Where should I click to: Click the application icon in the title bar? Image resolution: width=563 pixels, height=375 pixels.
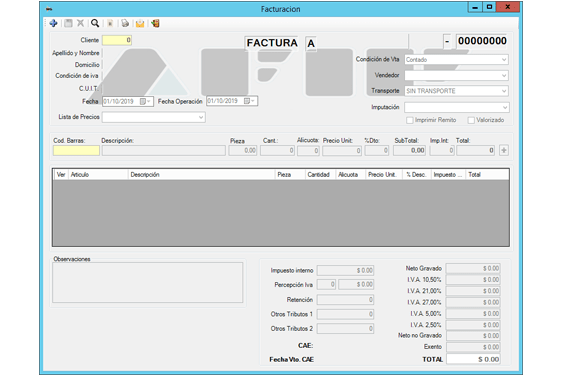(x=49, y=9)
